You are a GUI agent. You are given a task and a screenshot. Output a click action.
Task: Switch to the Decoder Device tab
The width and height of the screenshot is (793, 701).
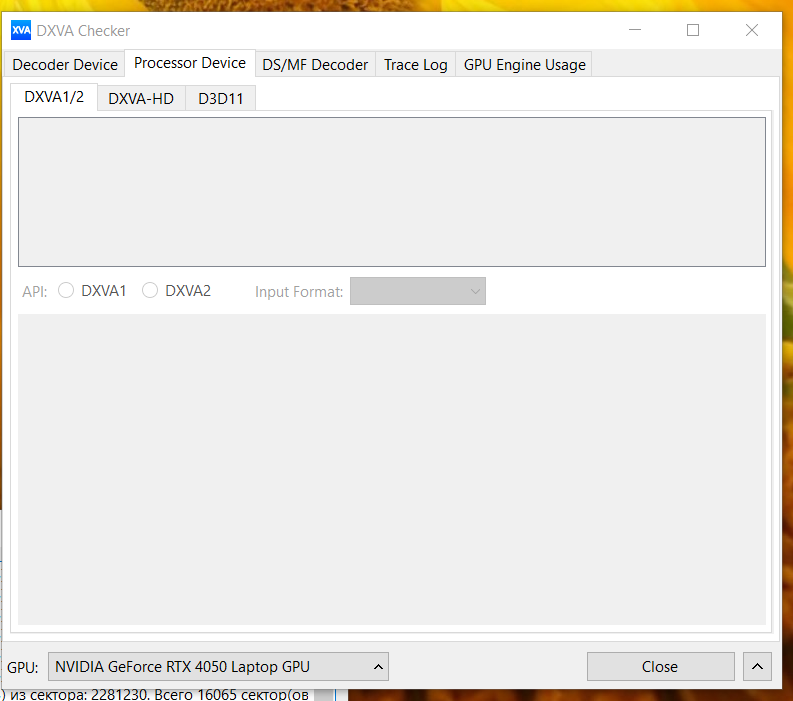tap(65, 65)
